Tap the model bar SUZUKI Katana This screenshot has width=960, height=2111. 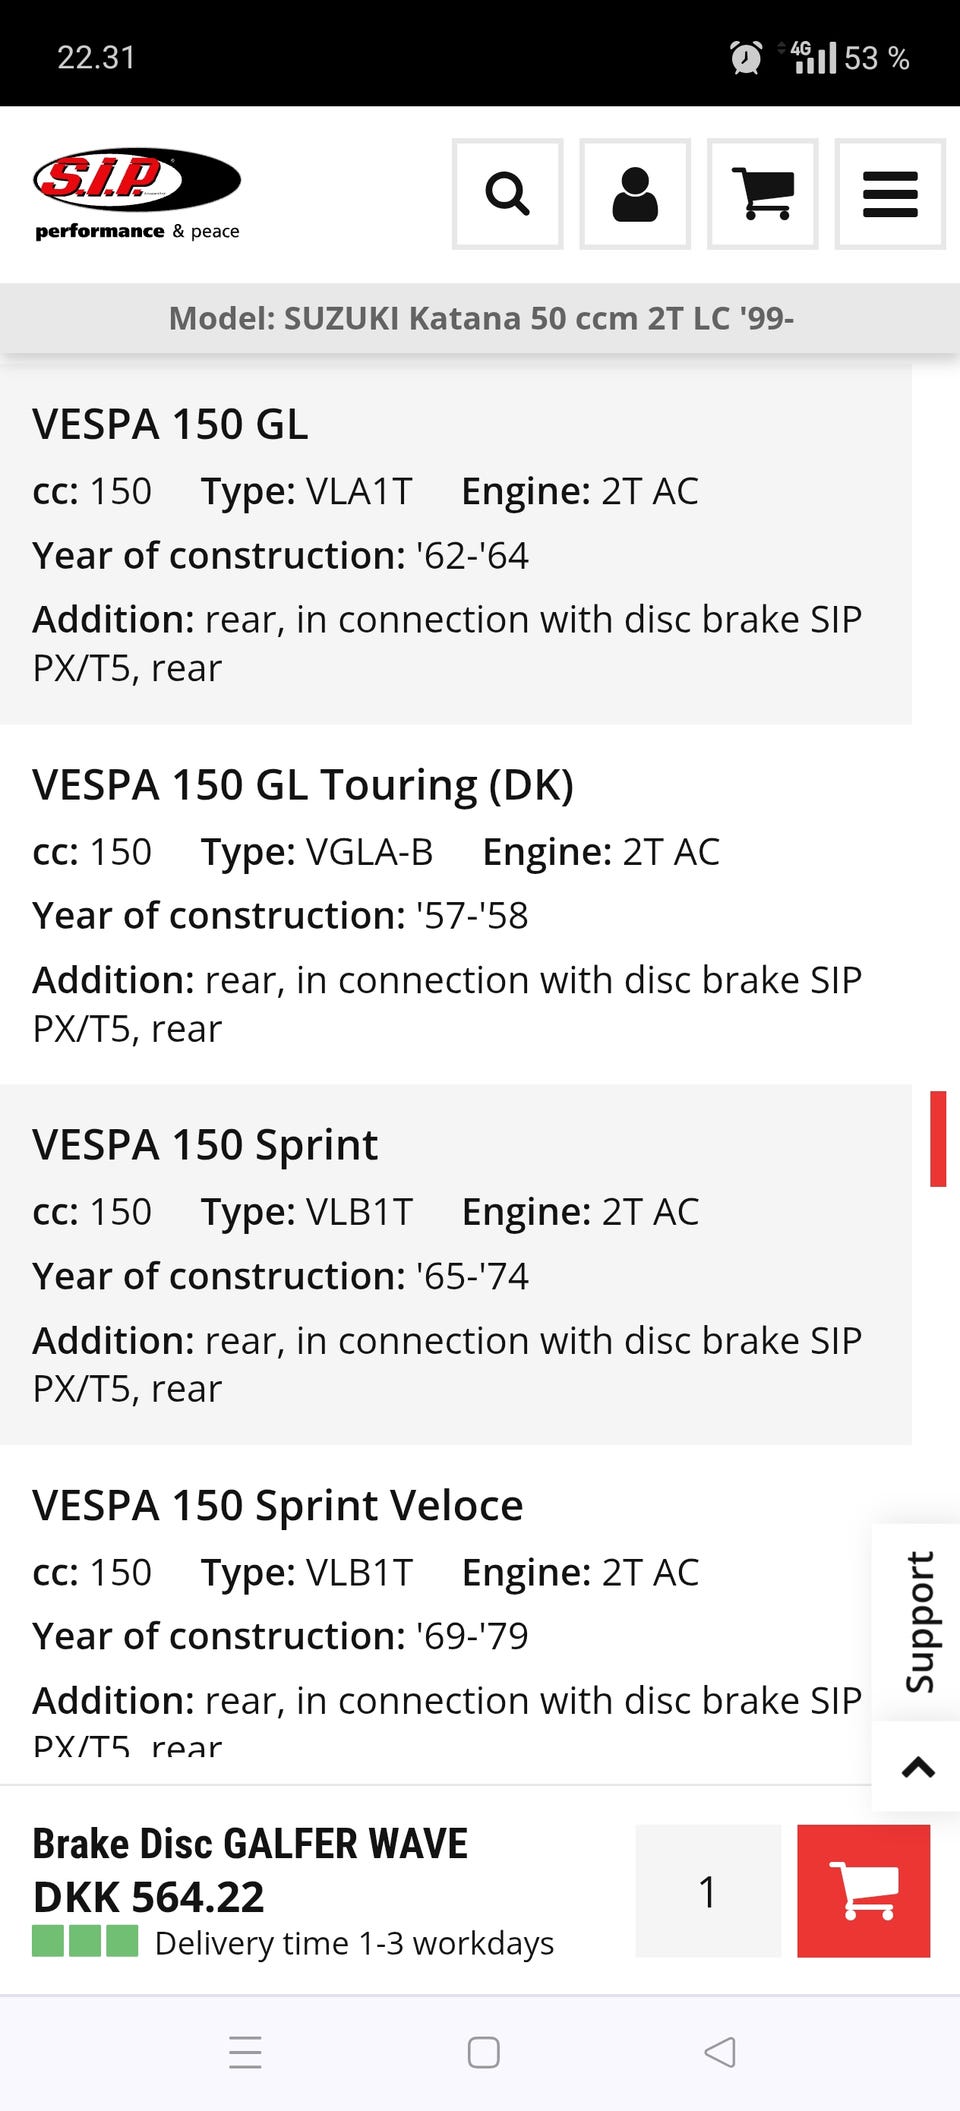point(480,318)
